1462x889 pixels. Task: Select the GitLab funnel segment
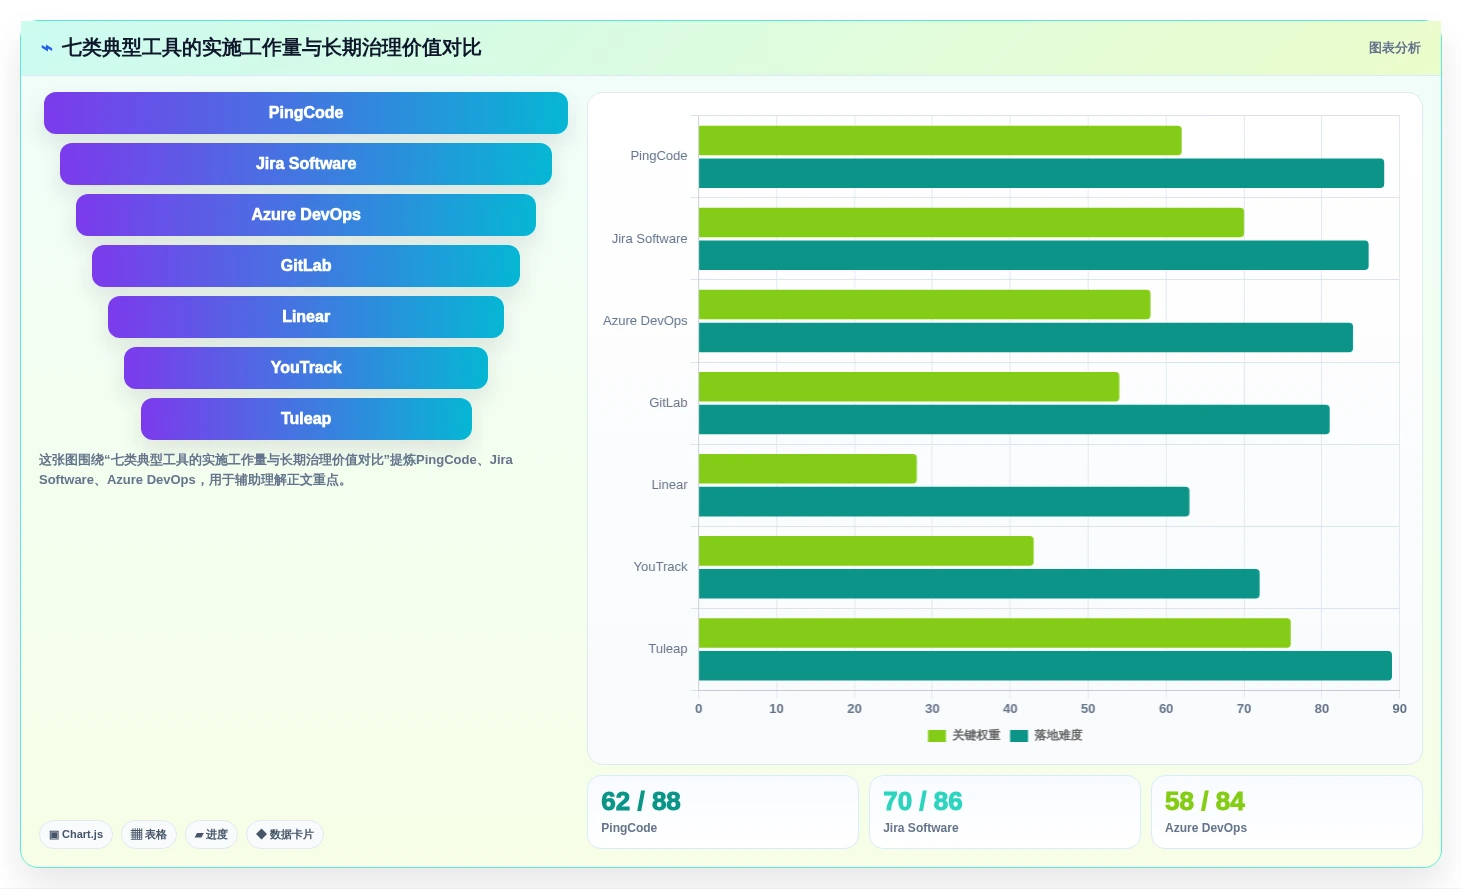point(306,266)
